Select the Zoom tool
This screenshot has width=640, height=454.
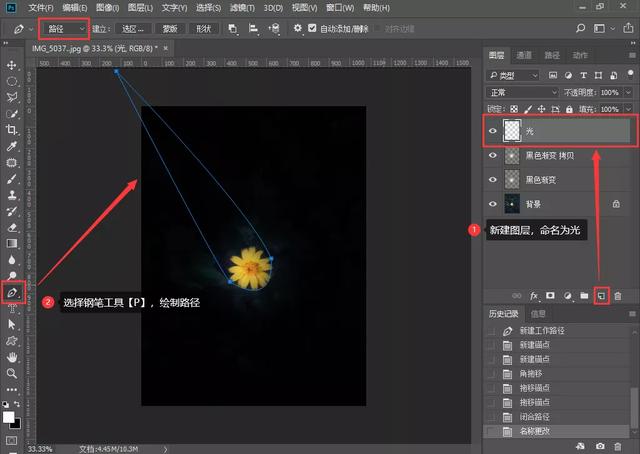[x=11, y=373]
